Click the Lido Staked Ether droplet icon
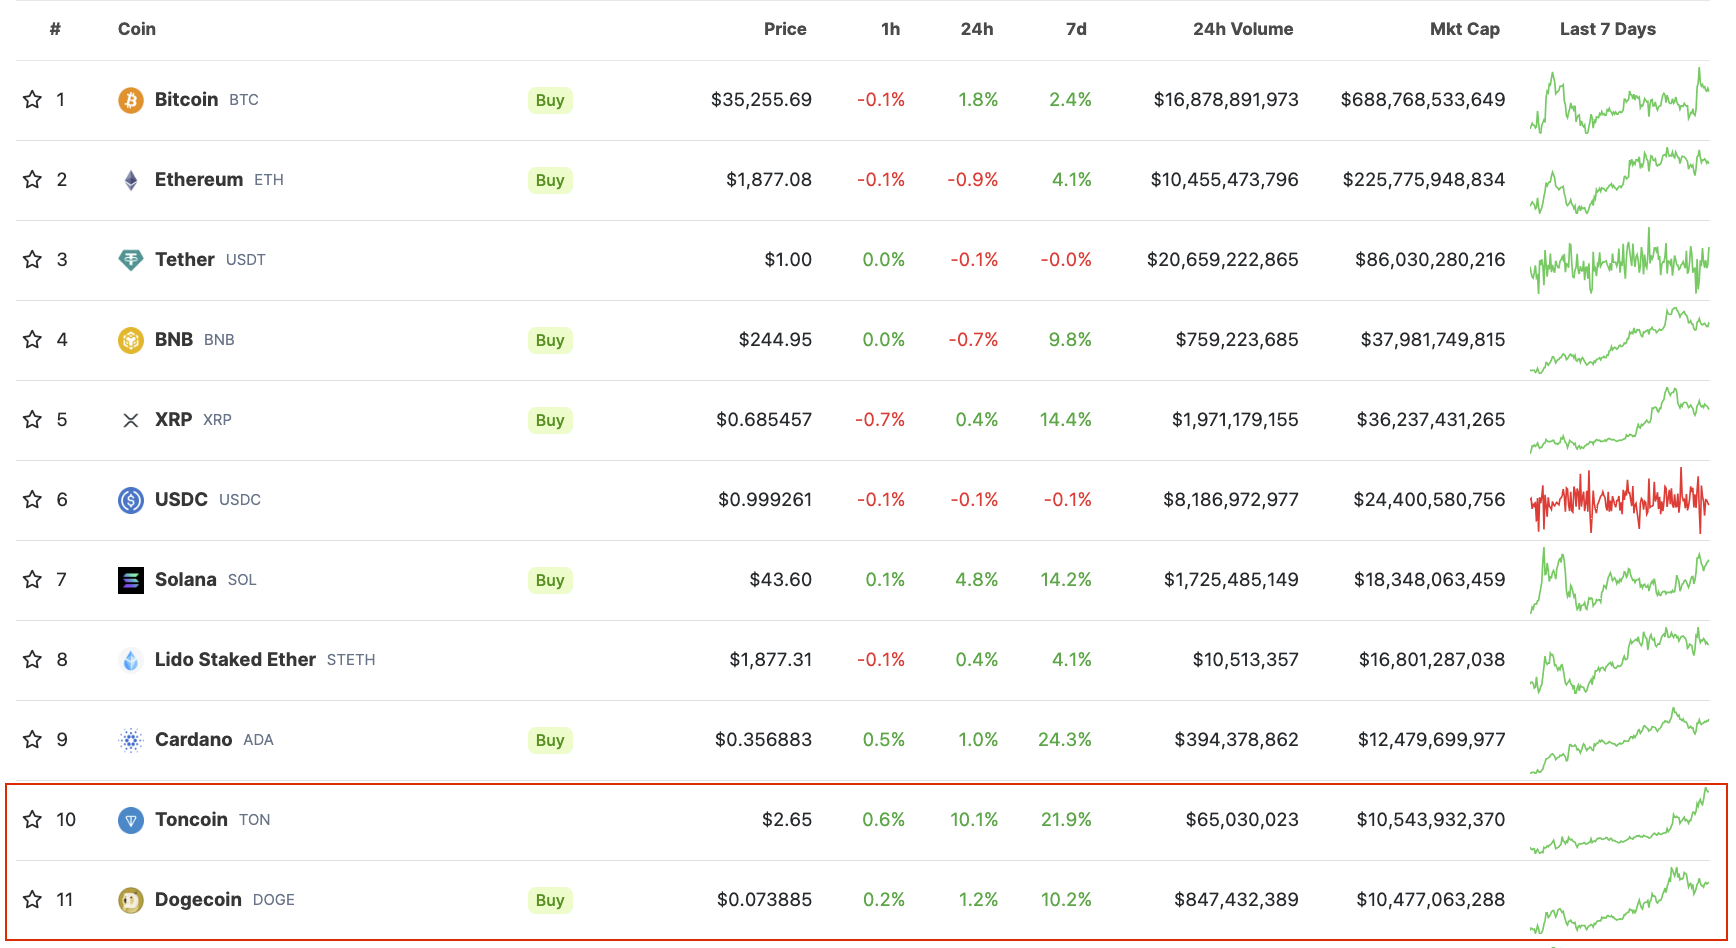Viewport: 1736px width, 948px height. pos(131,660)
